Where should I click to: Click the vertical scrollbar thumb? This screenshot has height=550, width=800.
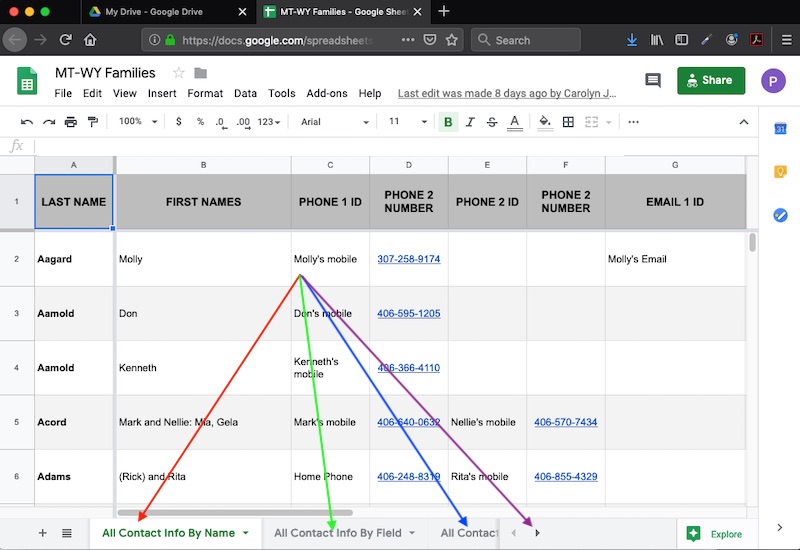(753, 242)
